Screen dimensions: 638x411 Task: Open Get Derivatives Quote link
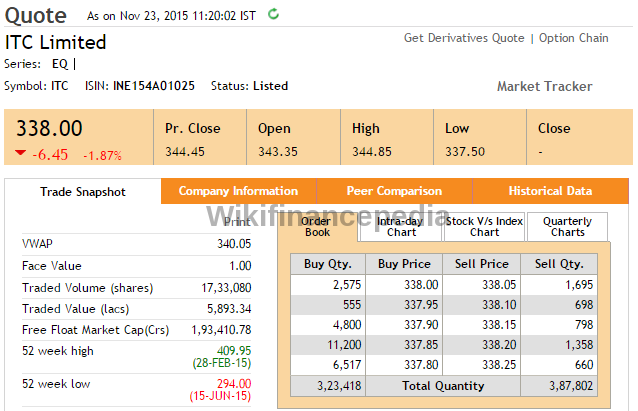(x=464, y=38)
